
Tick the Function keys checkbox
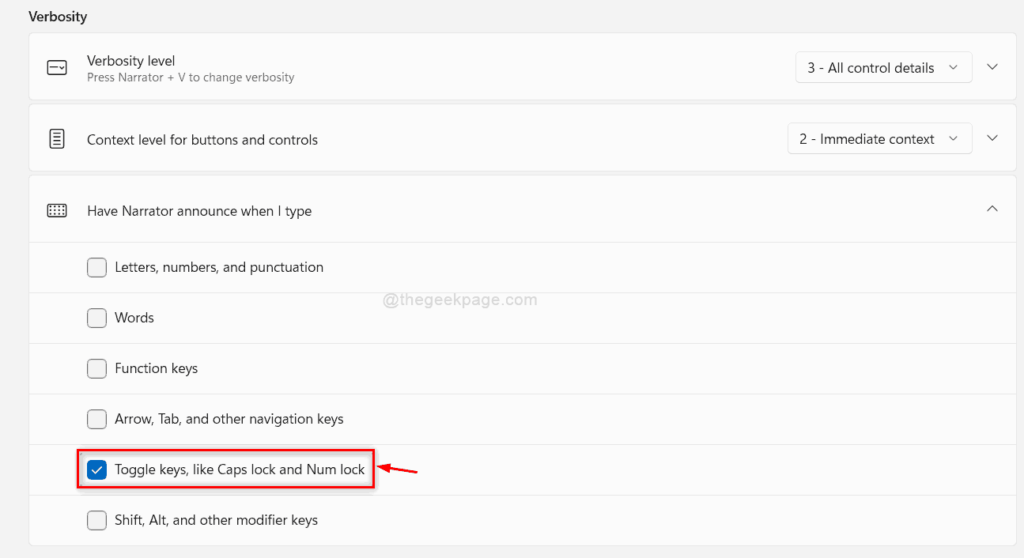click(97, 368)
